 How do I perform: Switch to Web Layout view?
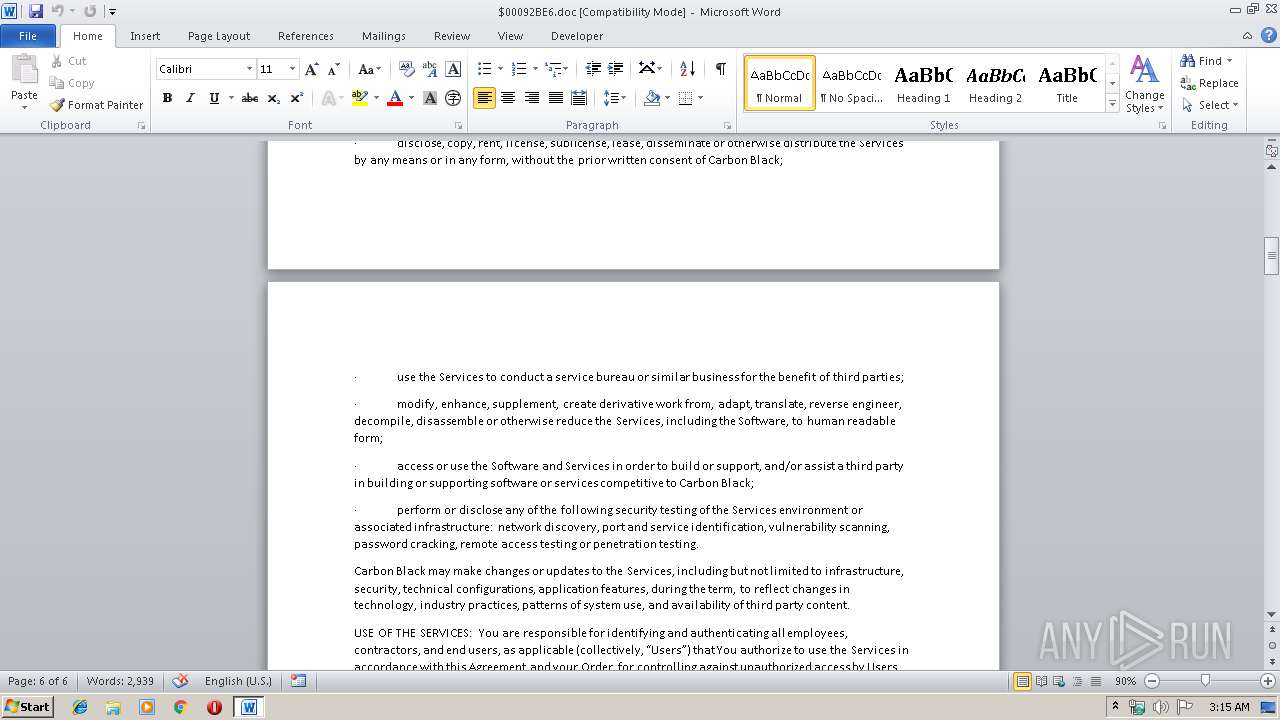1060,681
